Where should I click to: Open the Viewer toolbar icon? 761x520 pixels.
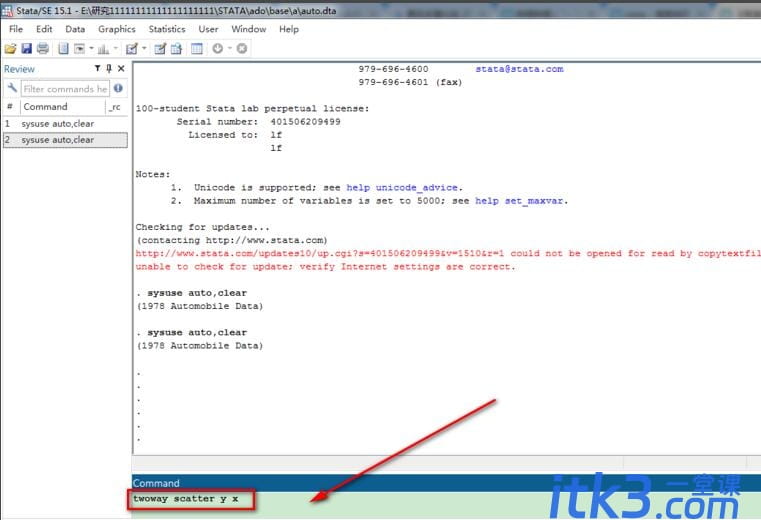coord(79,49)
